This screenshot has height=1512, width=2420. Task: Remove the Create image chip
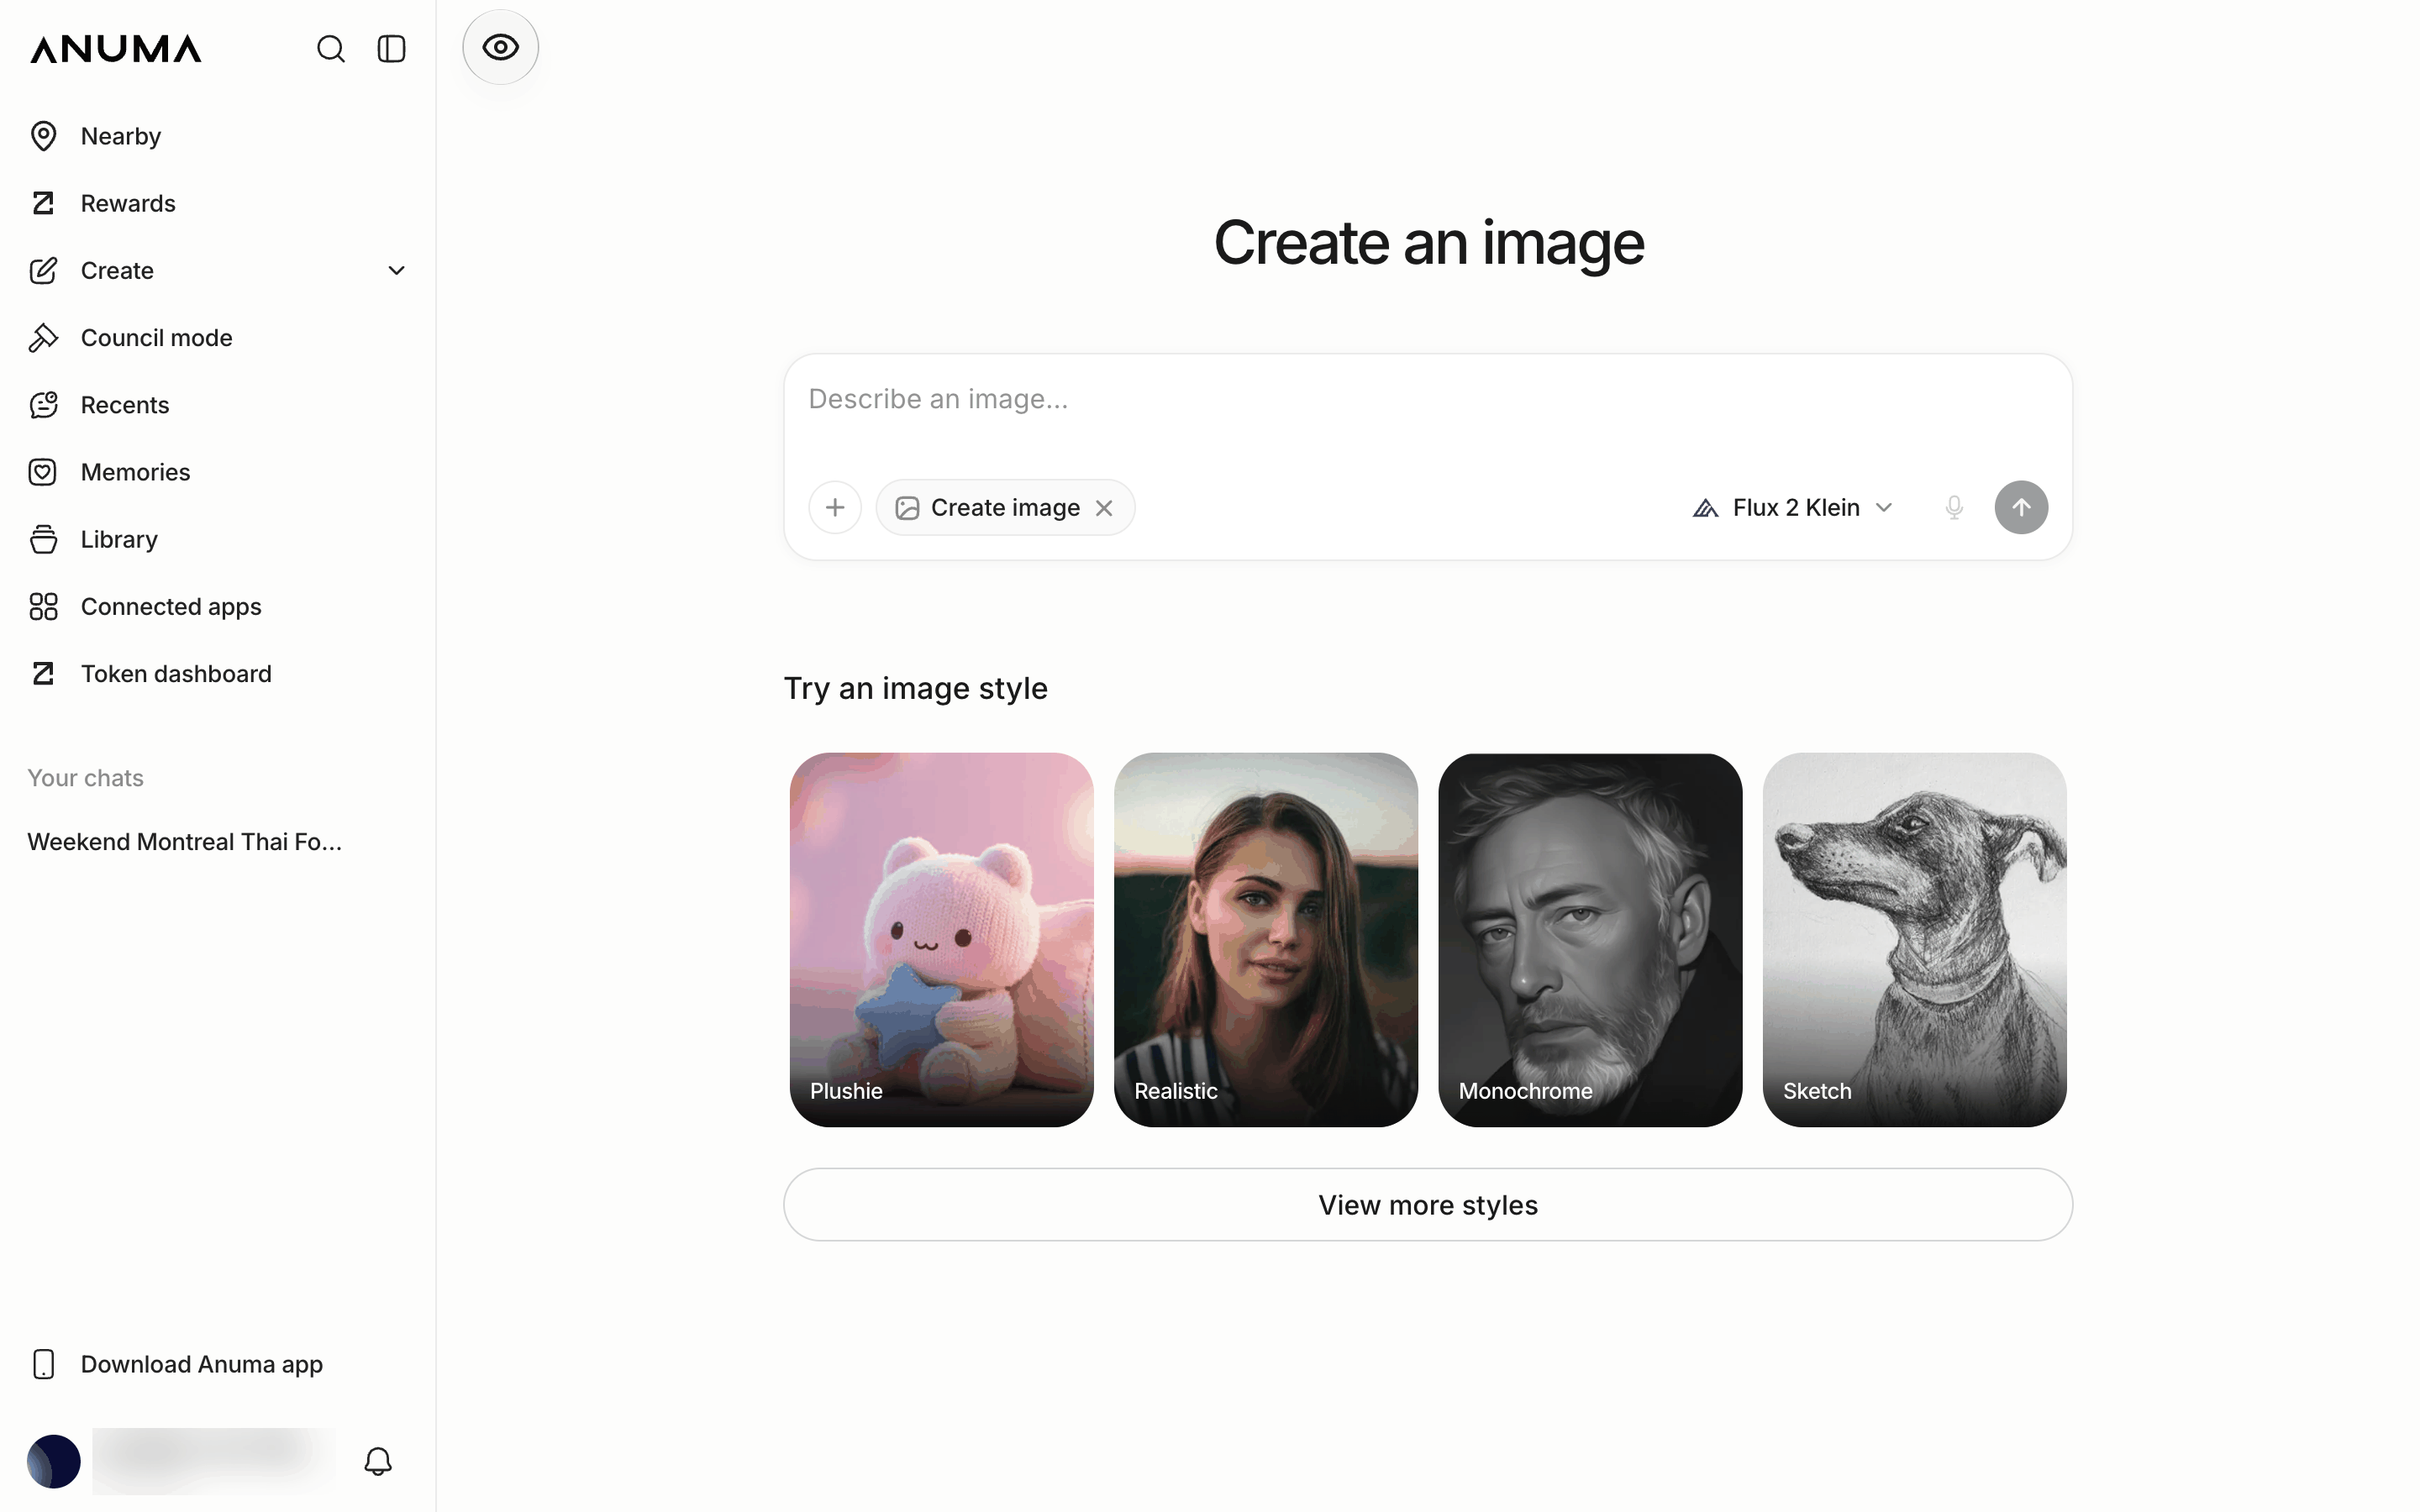(x=1104, y=508)
